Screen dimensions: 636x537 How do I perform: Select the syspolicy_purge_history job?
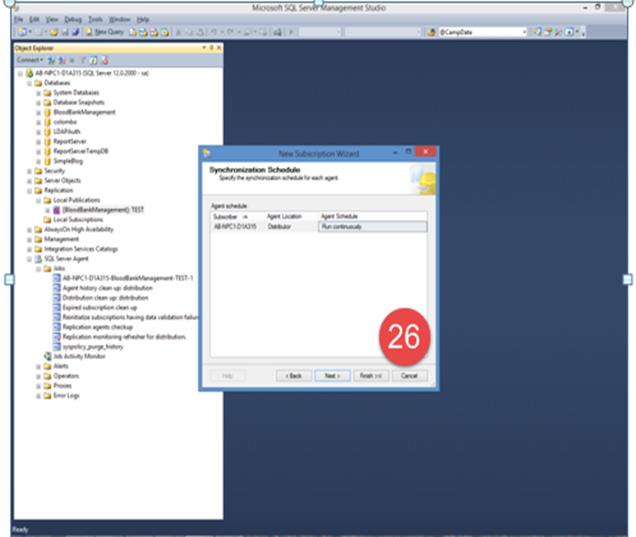tap(93, 346)
